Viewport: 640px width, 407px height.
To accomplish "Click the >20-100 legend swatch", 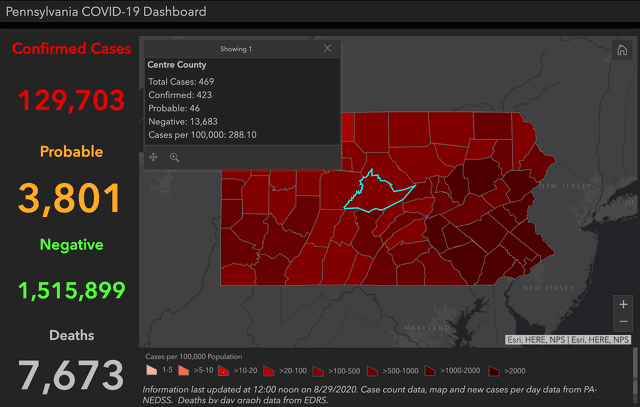I will (x=269, y=371).
